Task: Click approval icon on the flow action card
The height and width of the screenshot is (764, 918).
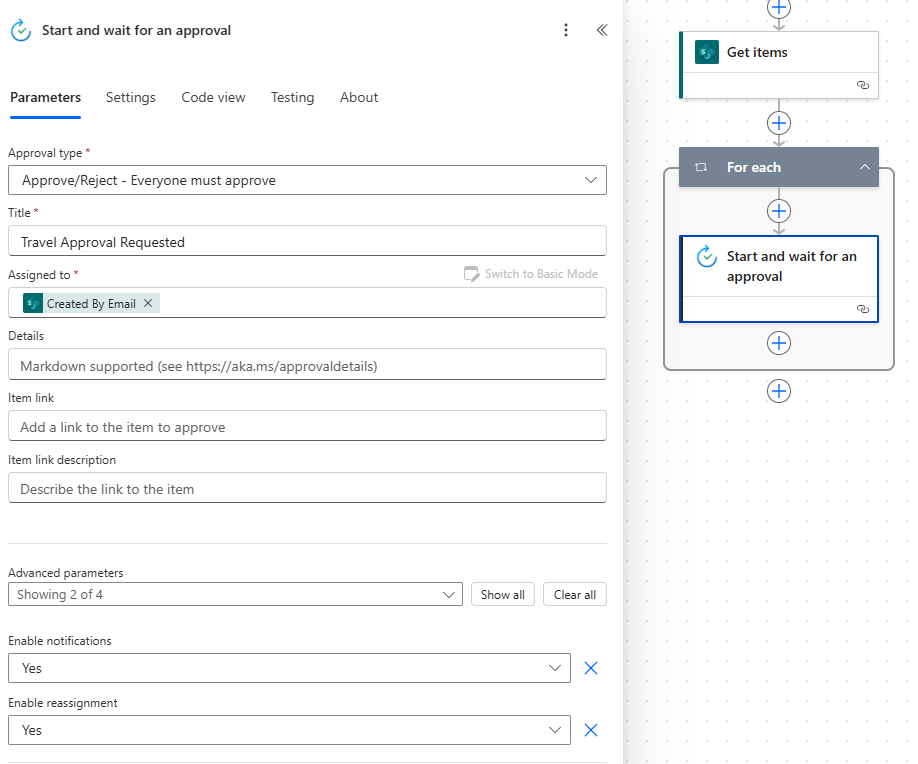Action: (707, 256)
